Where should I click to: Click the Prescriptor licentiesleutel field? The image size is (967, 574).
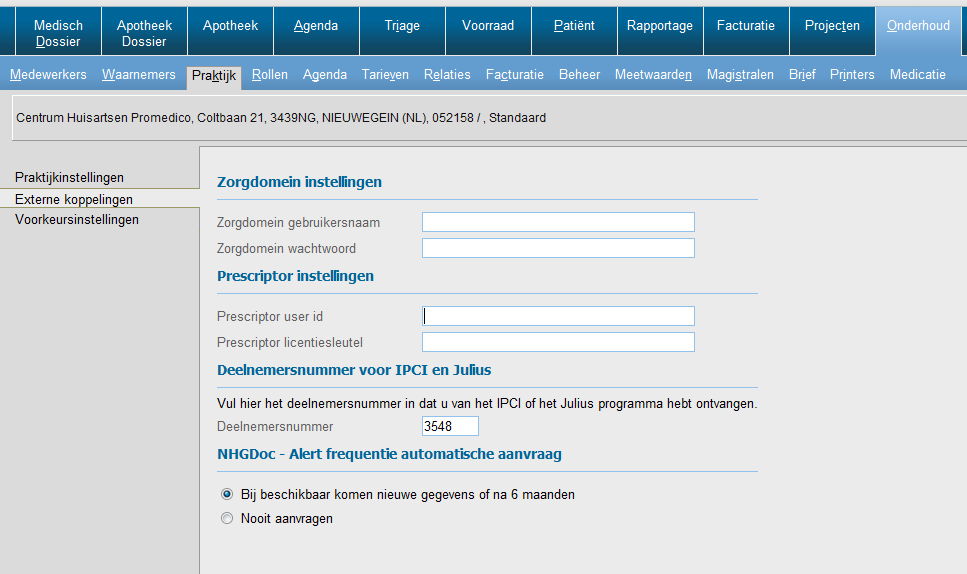(558, 342)
